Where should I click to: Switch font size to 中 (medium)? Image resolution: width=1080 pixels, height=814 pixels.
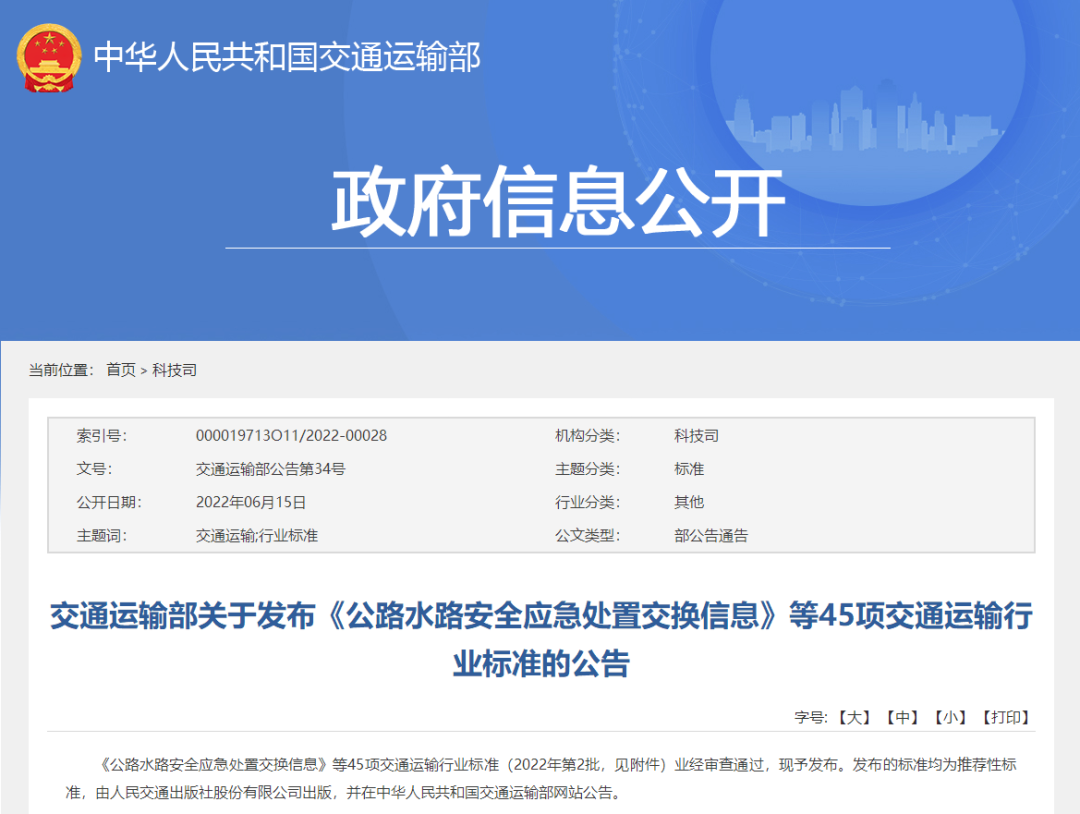pyautogui.click(x=901, y=717)
